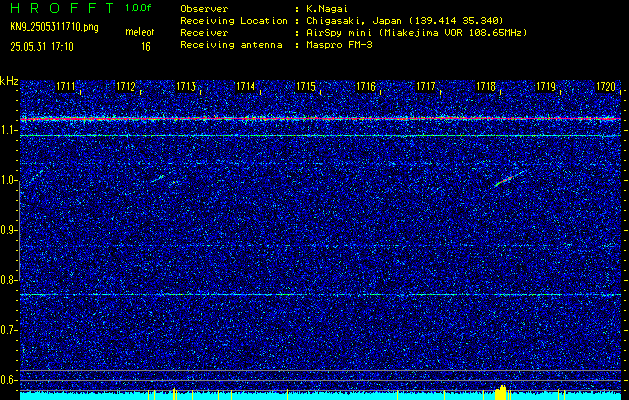Click the 1717 time marker
The width and height of the screenshot is (629, 400).
click(426, 86)
